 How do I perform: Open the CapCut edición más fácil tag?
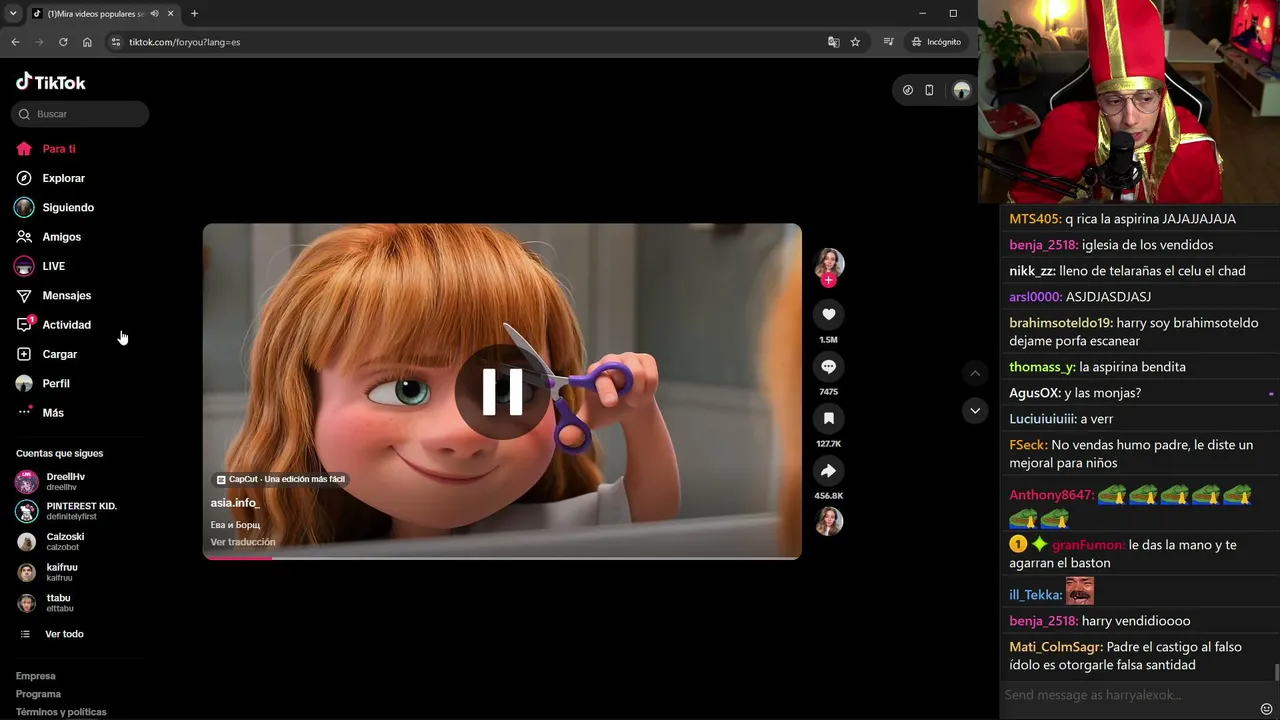pyautogui.click(x=281, y=479)
